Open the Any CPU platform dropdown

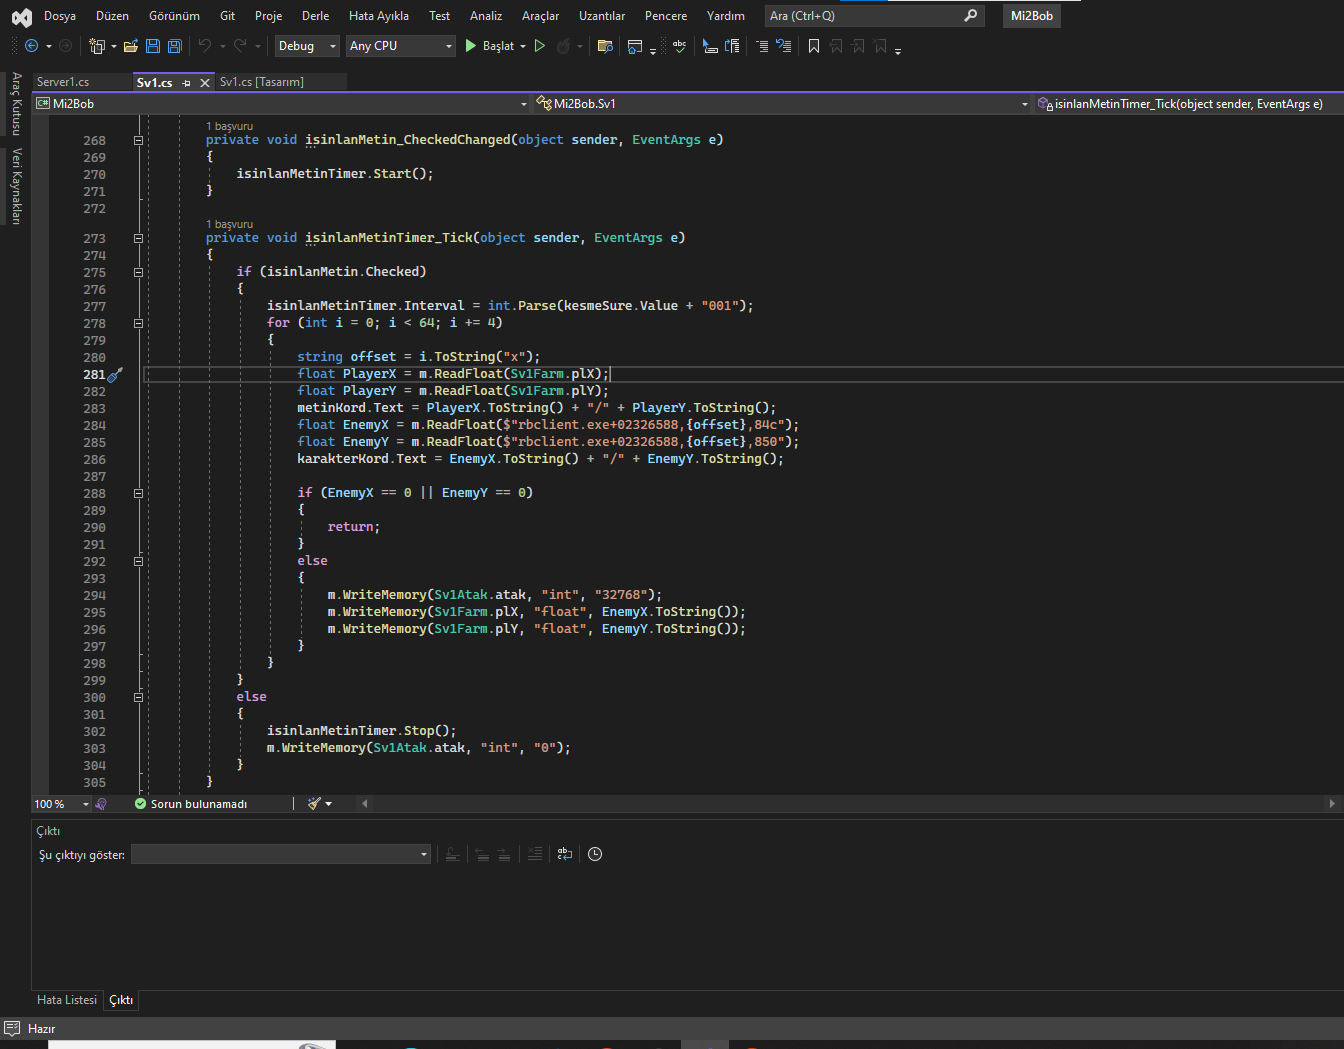[400, 46]
